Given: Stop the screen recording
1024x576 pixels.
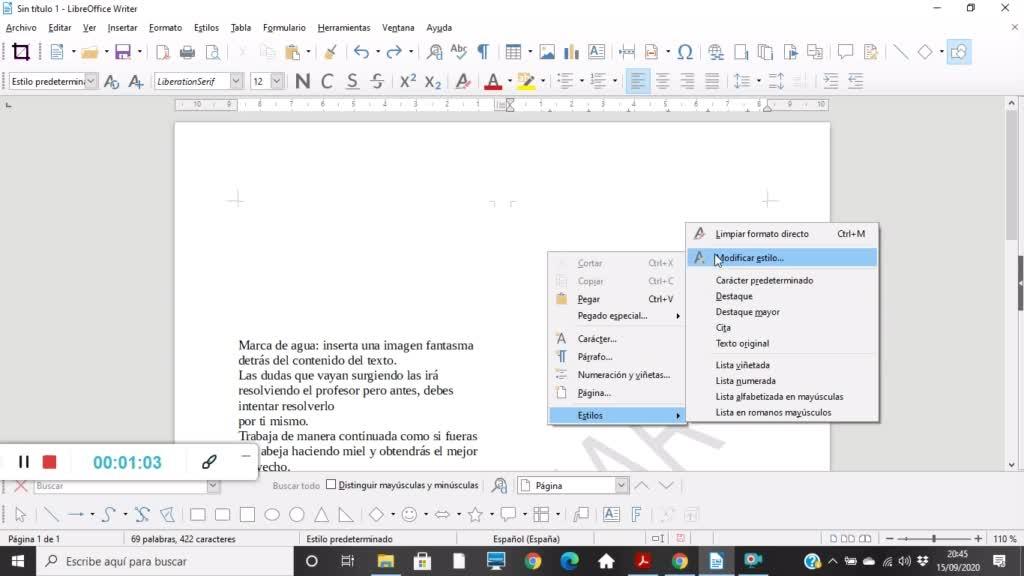Looking at the screenshot, I should (49, 462).
